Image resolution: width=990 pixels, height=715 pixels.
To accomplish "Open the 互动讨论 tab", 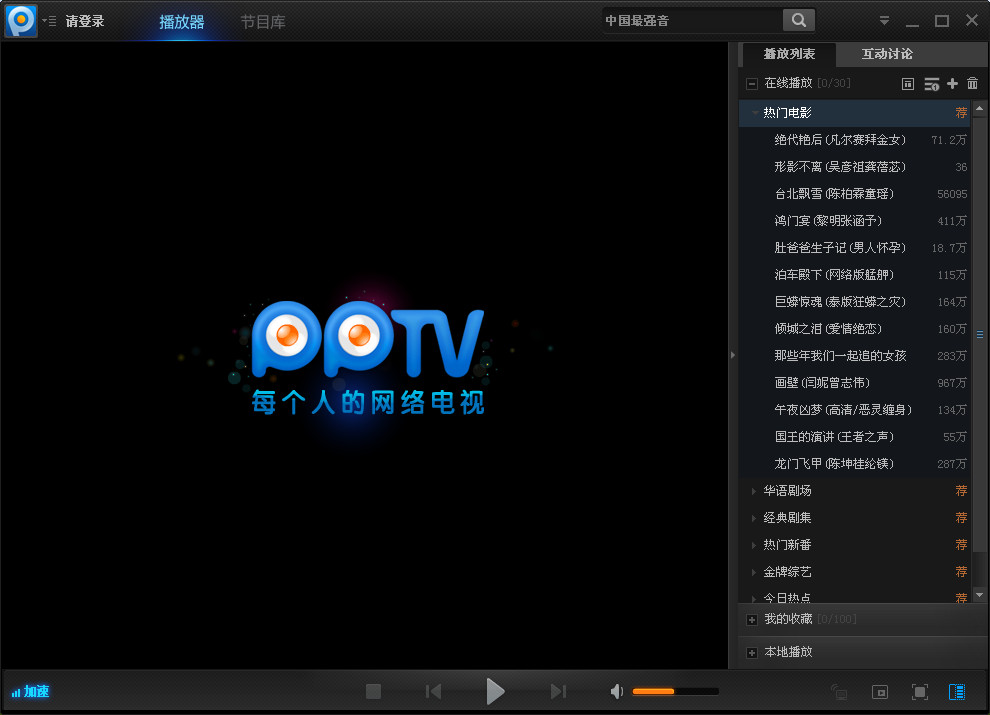I will [x=887, y=54].
